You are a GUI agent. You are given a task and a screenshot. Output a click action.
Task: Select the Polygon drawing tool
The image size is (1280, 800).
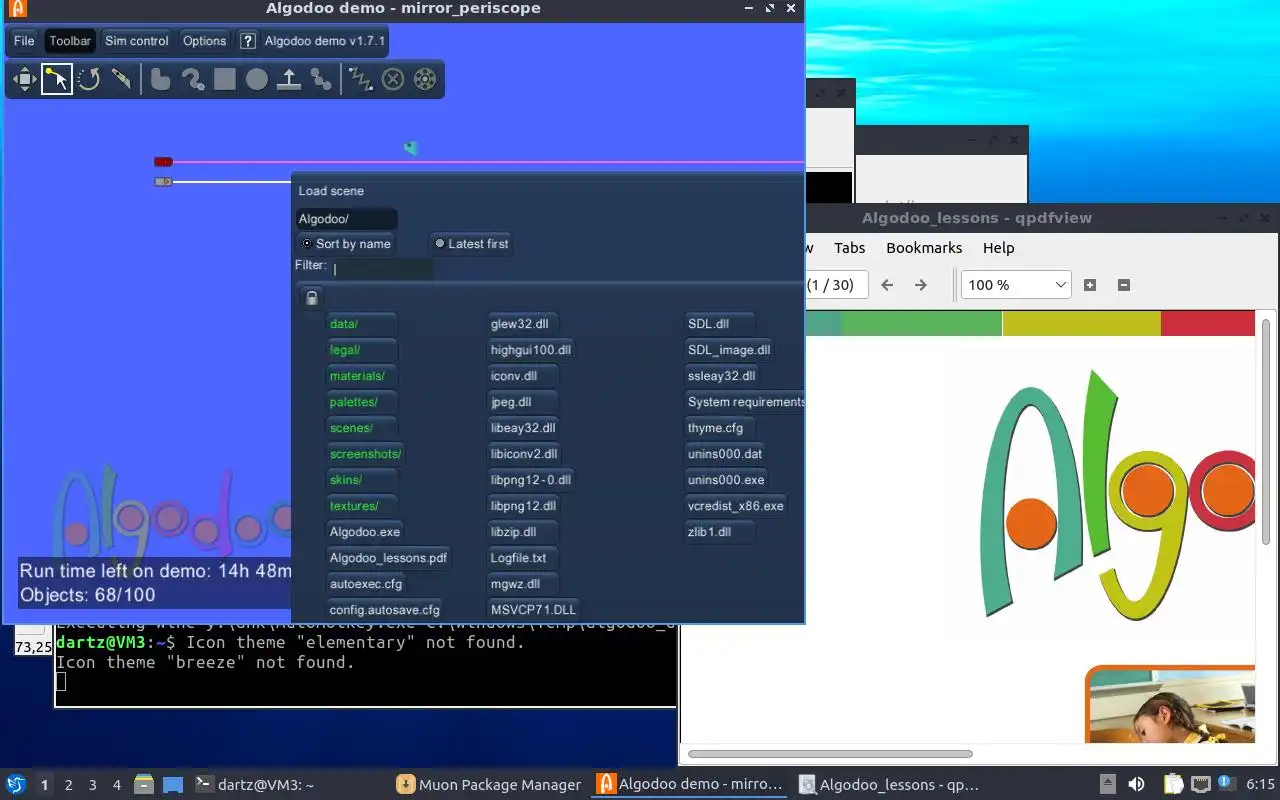coord(160,79)
